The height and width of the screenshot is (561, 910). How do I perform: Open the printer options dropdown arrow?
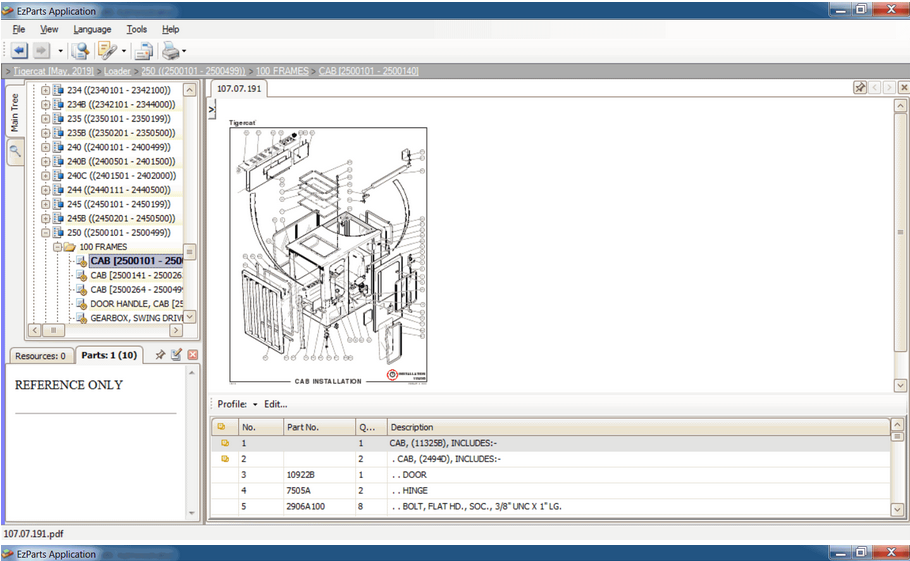tap(185, 51)
